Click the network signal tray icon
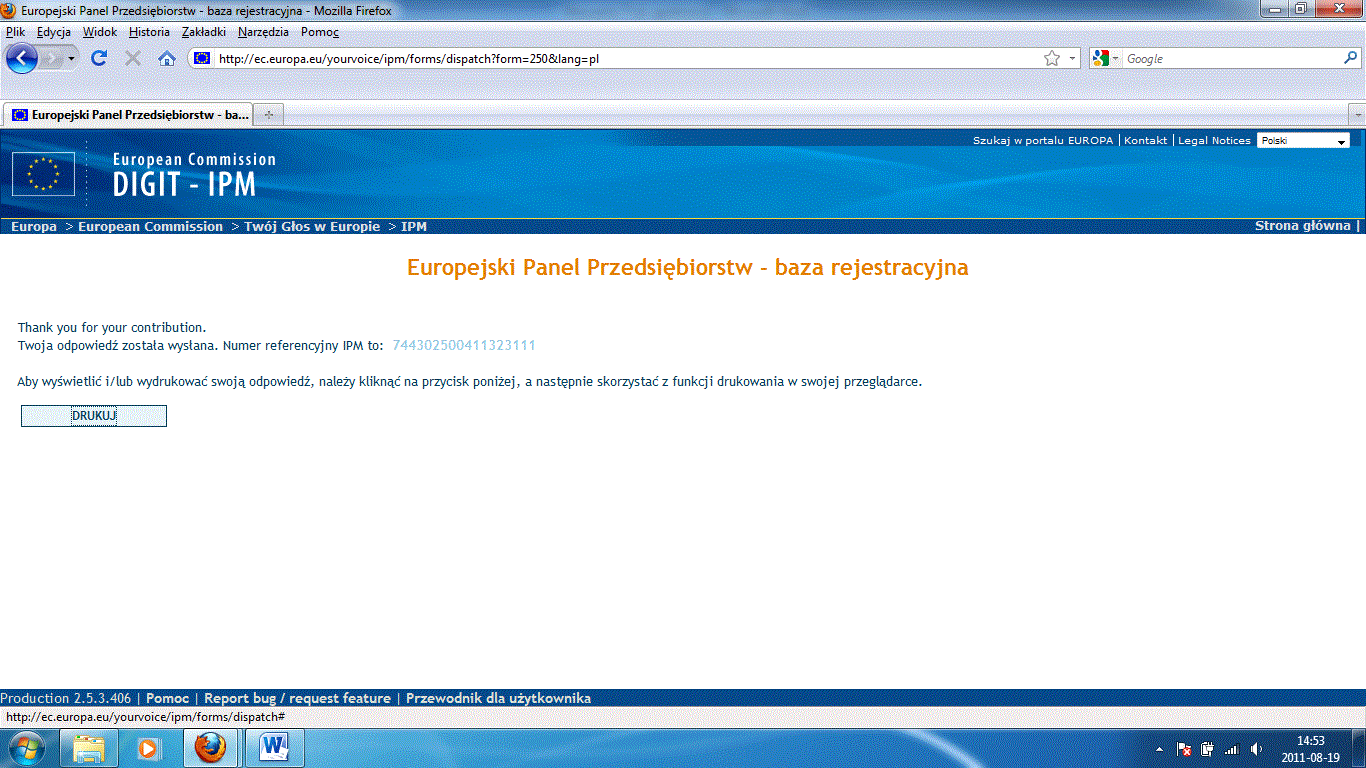The width and height of the screenshot is (1366, 768). [x=1232, y=748]
